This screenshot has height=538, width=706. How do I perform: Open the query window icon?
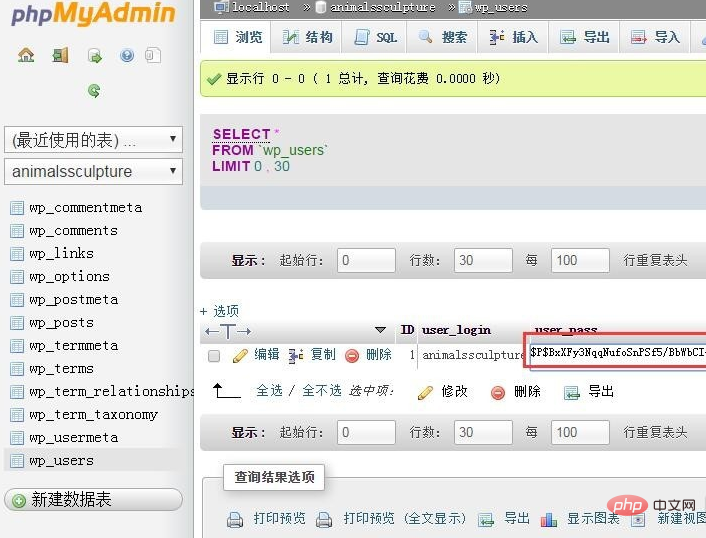pos(94,56)
